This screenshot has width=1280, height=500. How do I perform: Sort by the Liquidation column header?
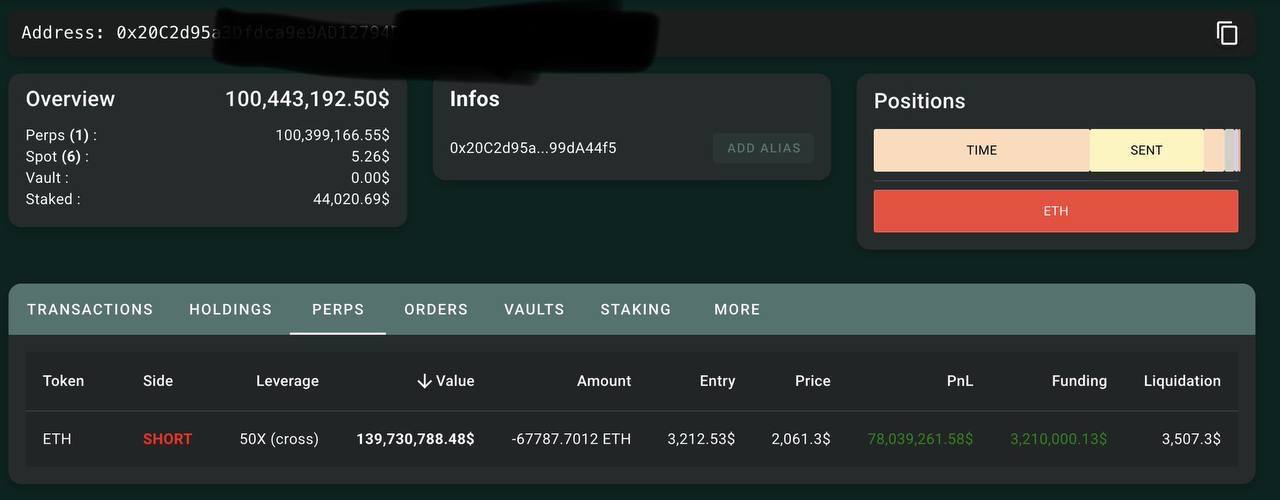point(1182,381)
